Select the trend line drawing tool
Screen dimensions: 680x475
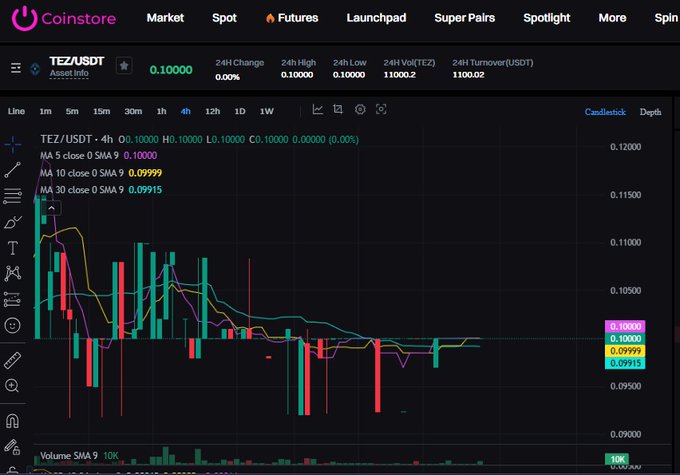13,170
